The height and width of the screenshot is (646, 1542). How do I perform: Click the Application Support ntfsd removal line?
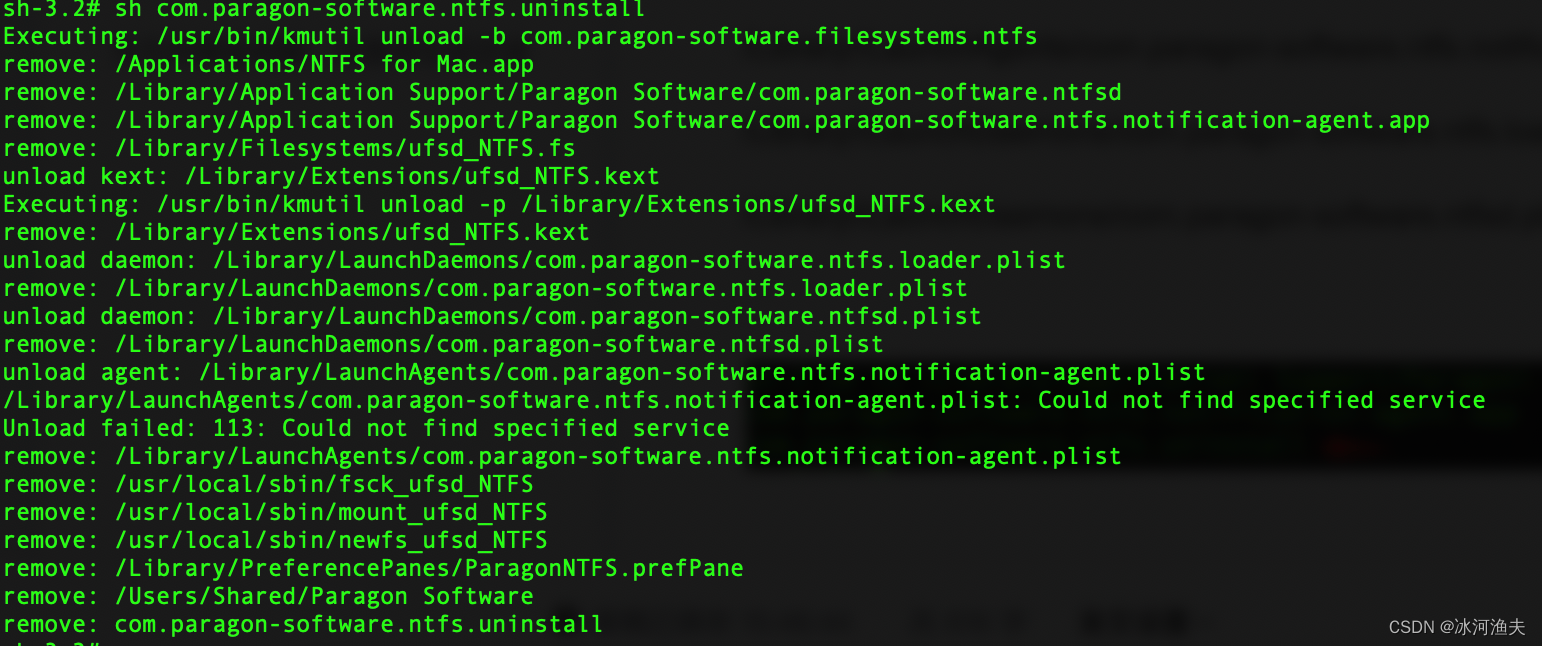(x=561, y=93)
